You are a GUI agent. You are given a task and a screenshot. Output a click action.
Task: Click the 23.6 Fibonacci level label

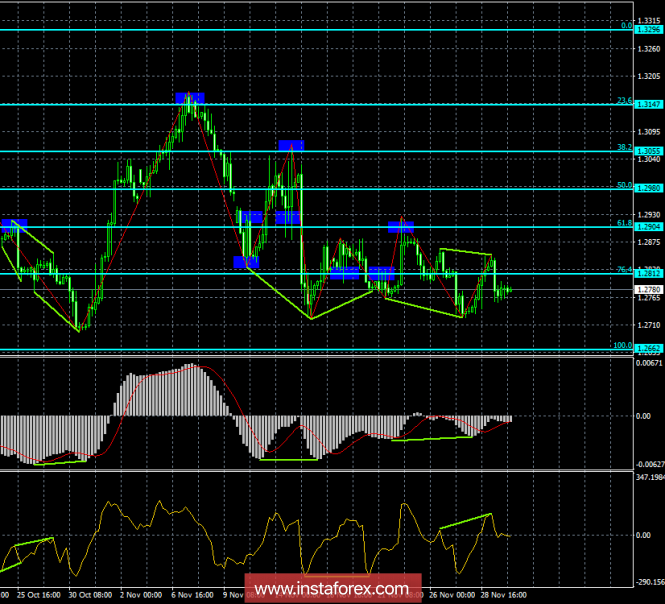624,100
